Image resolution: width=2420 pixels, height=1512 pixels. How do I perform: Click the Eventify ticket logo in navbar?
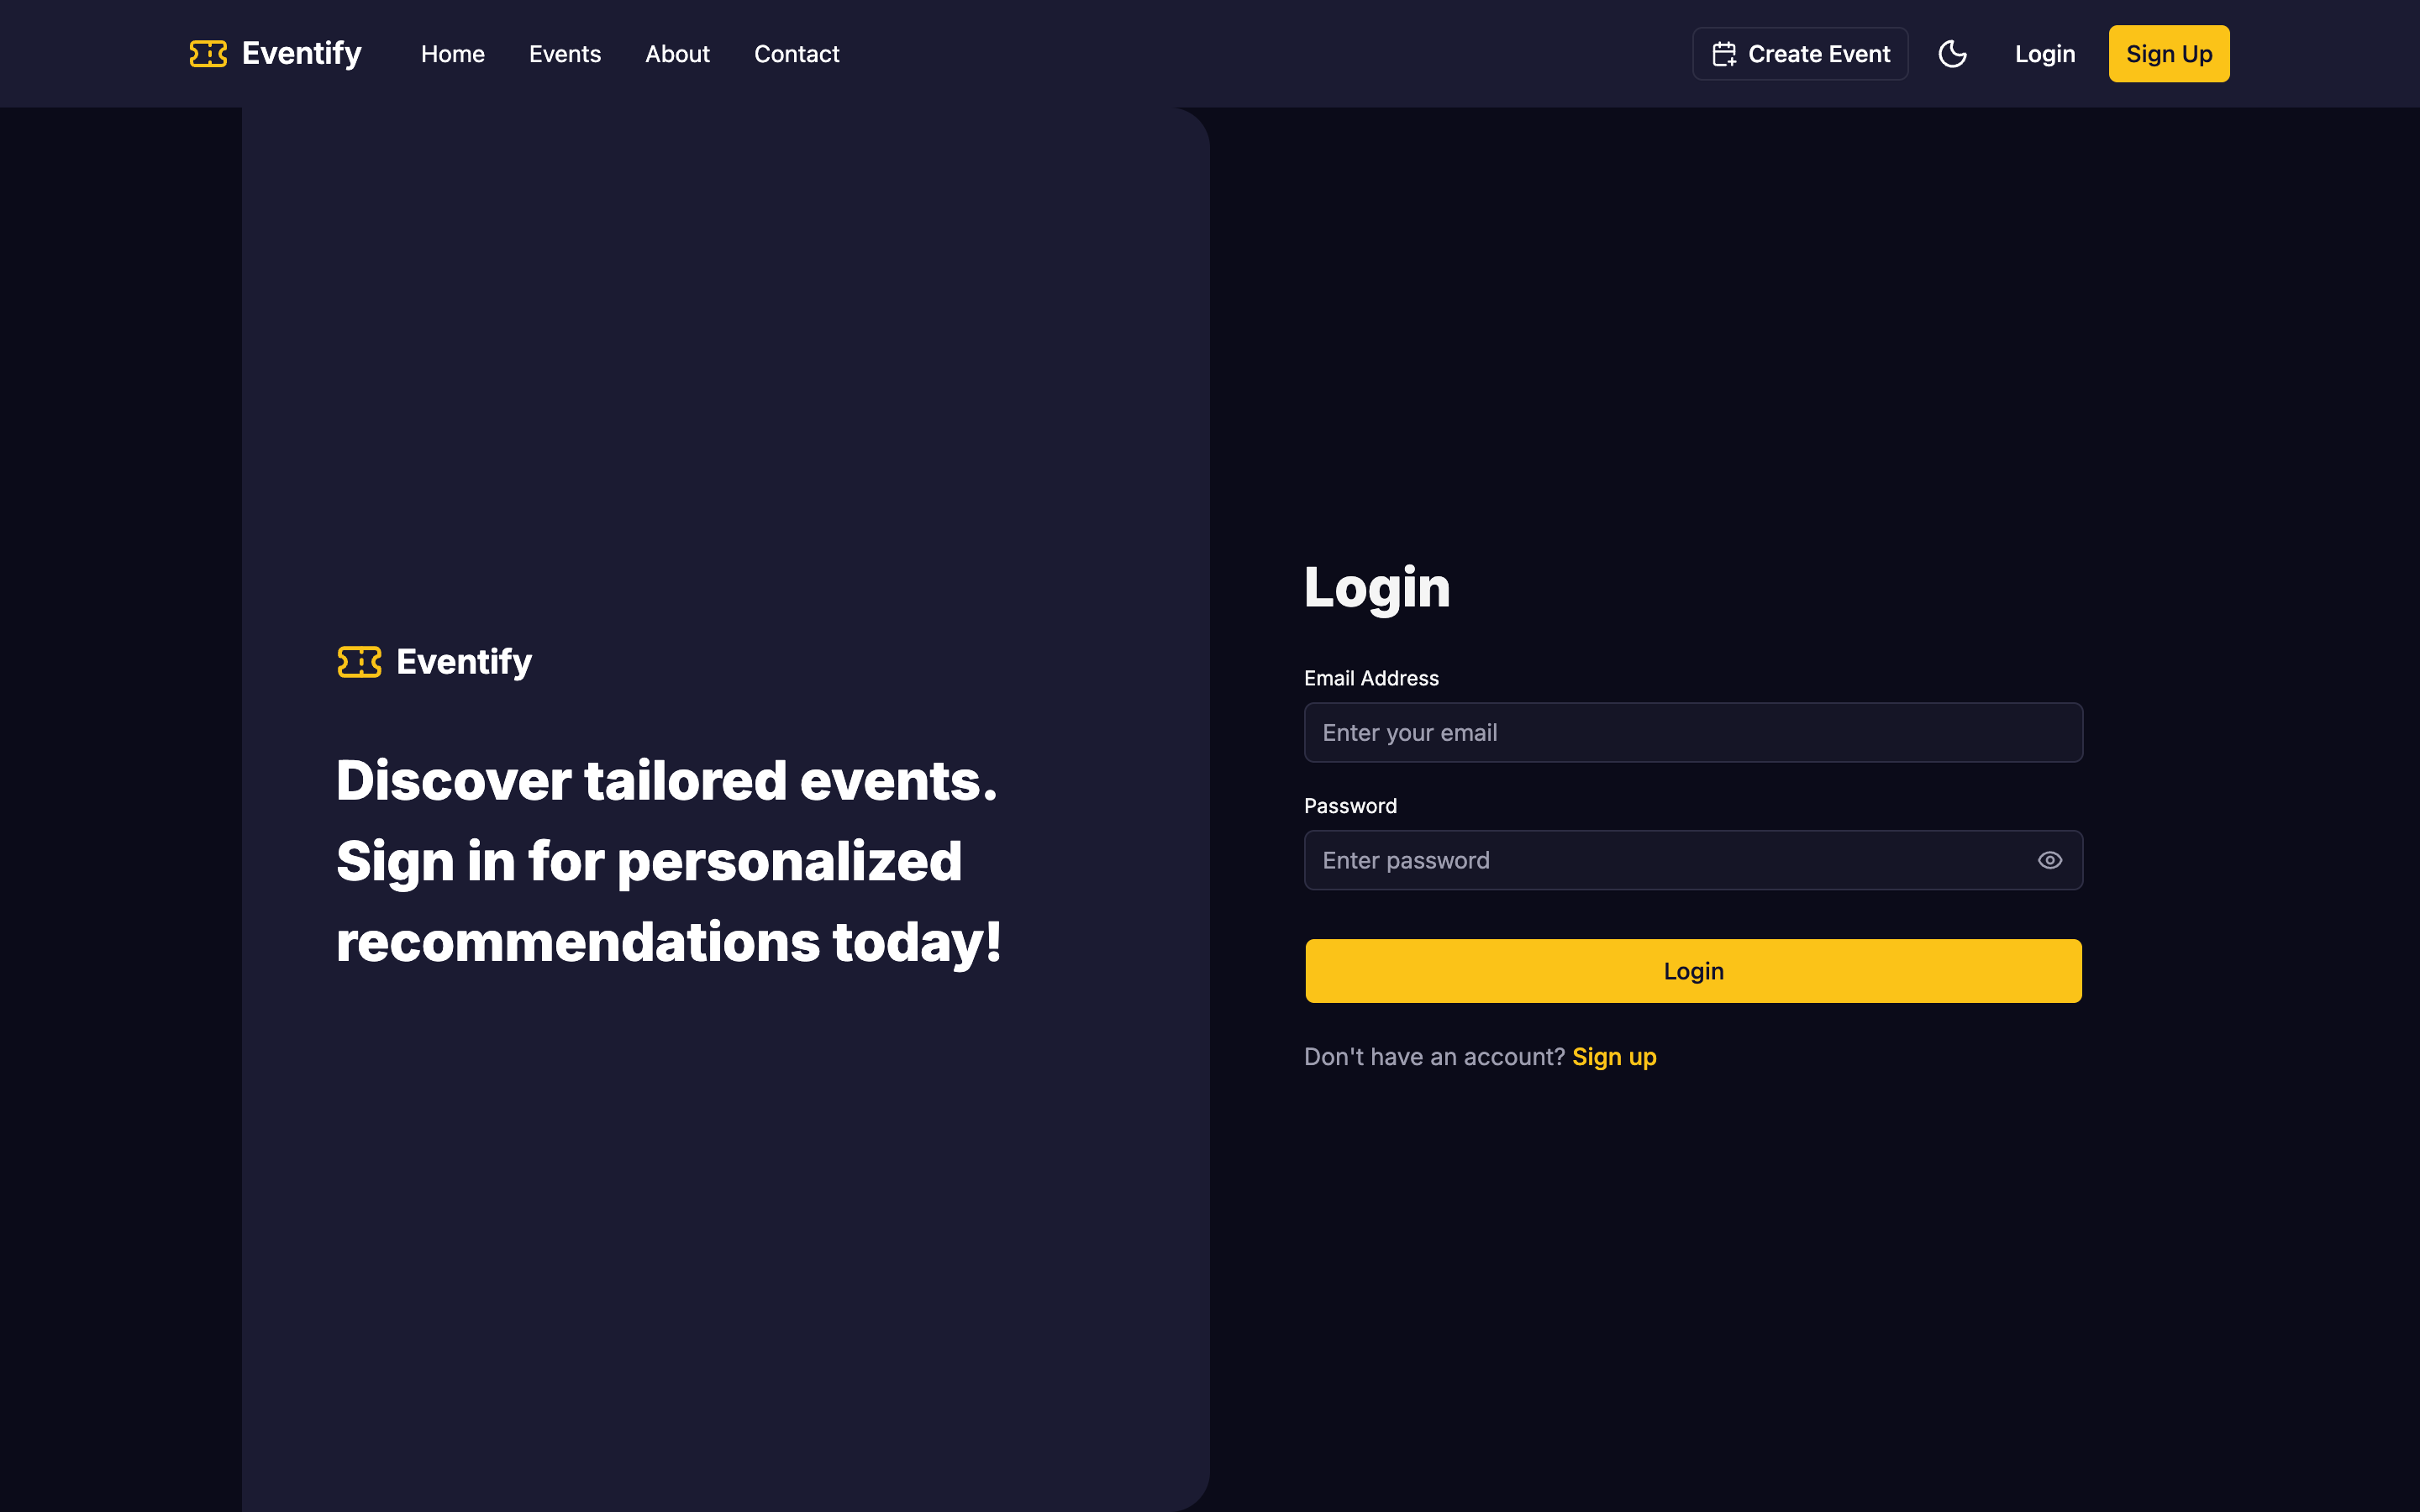point(208,54)
